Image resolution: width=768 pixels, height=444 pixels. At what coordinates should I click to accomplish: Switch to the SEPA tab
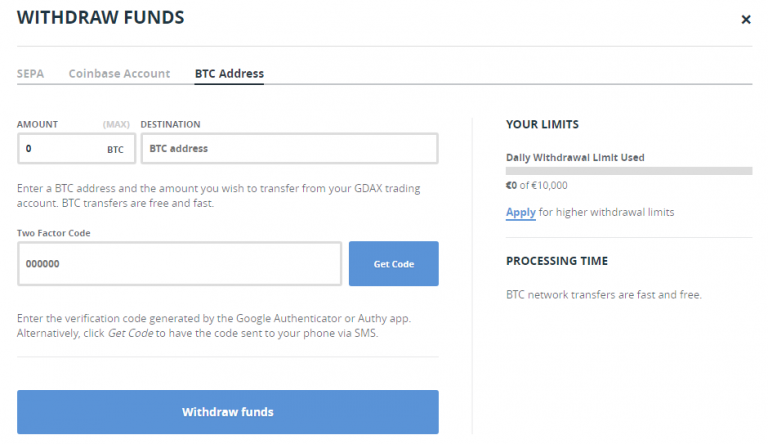click(30, 73)
